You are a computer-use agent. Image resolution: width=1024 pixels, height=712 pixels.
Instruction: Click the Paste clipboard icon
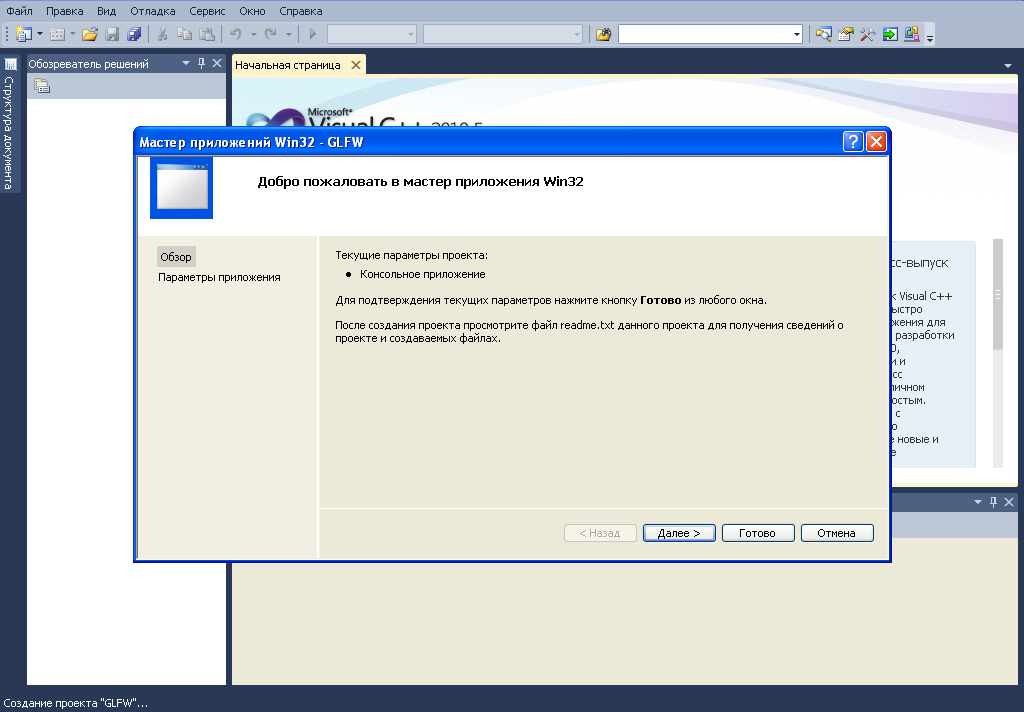[x=207, y=34]
